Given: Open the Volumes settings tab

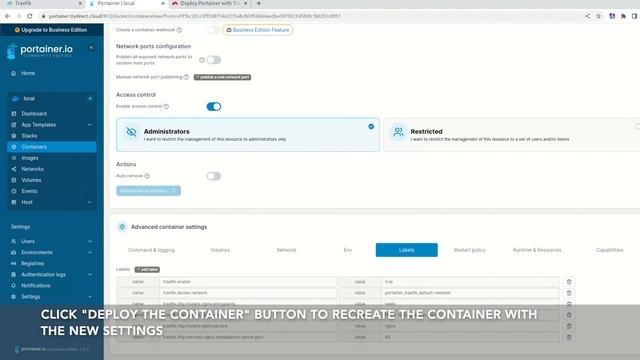Looking at the screenshot, I should pyautogui.click(x=220, y=250).
